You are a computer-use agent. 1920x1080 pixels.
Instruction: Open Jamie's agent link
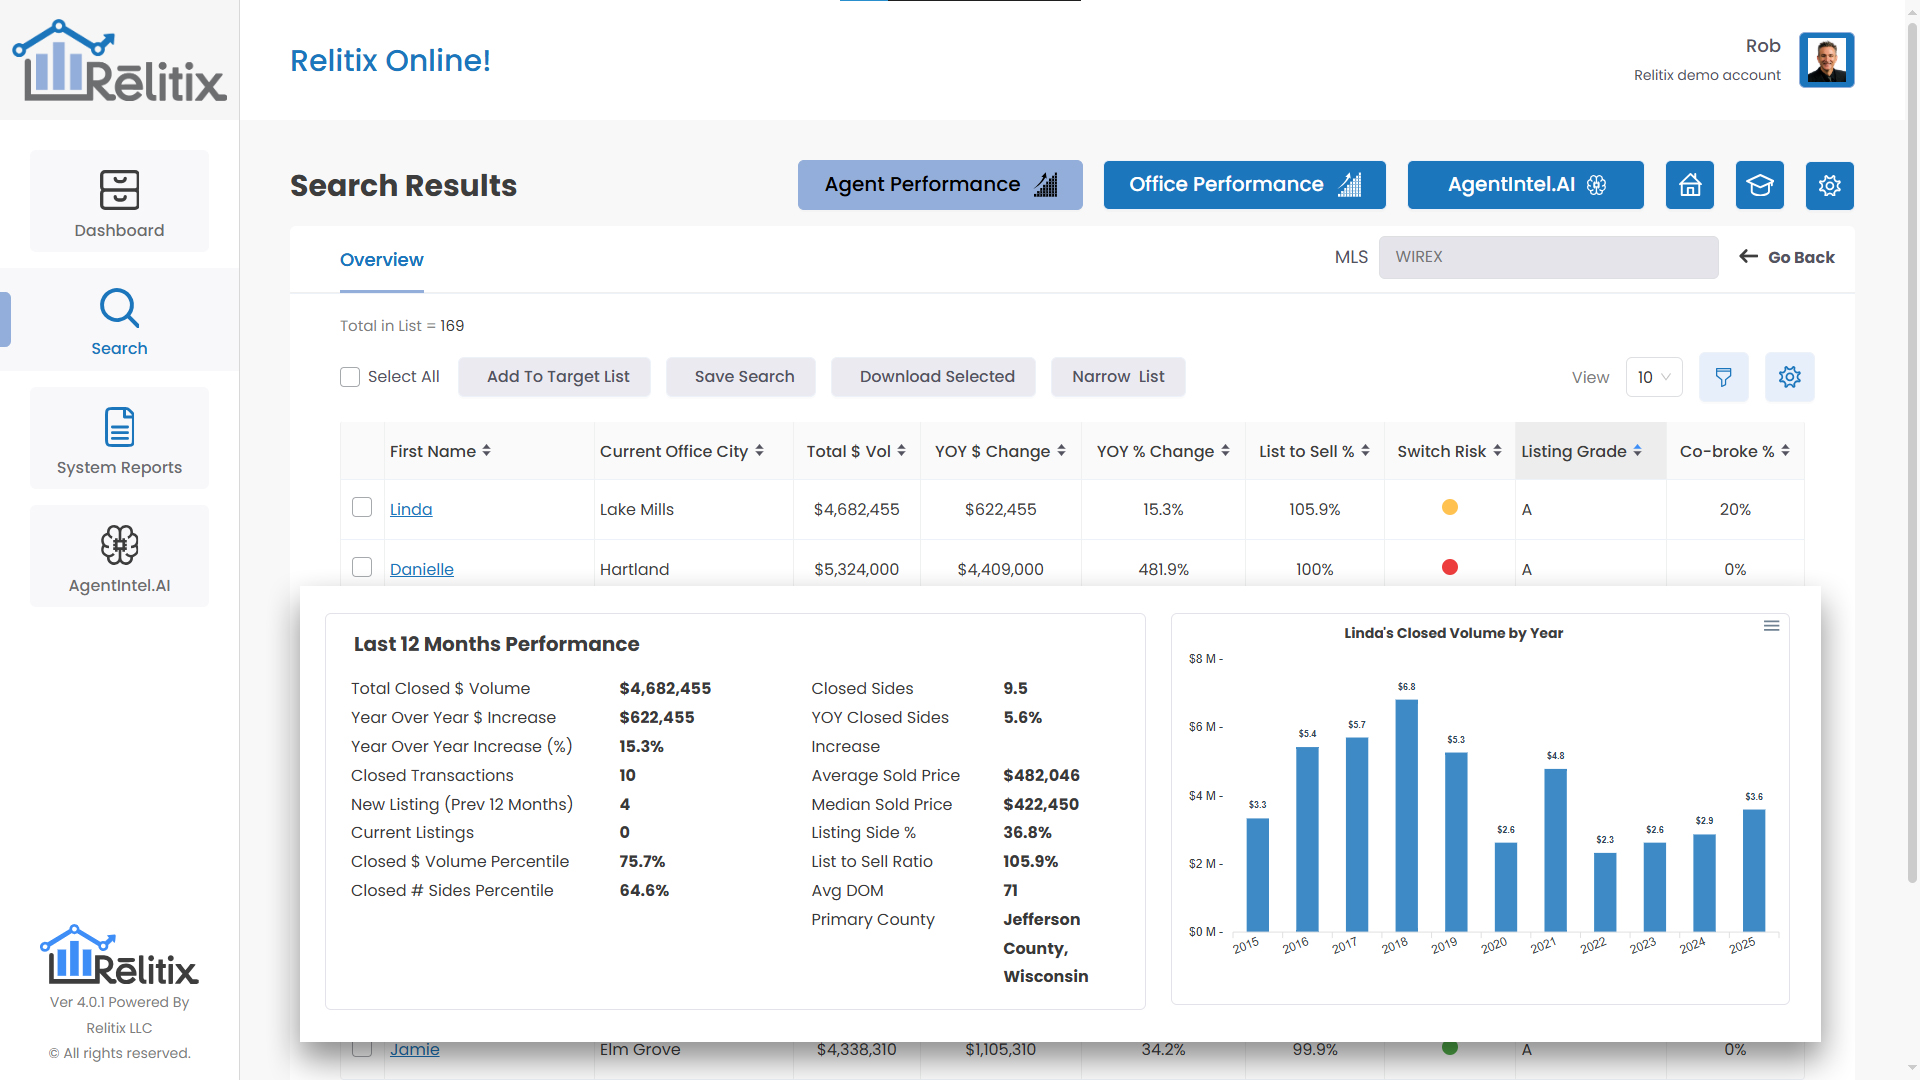(x=415, y=1049)
